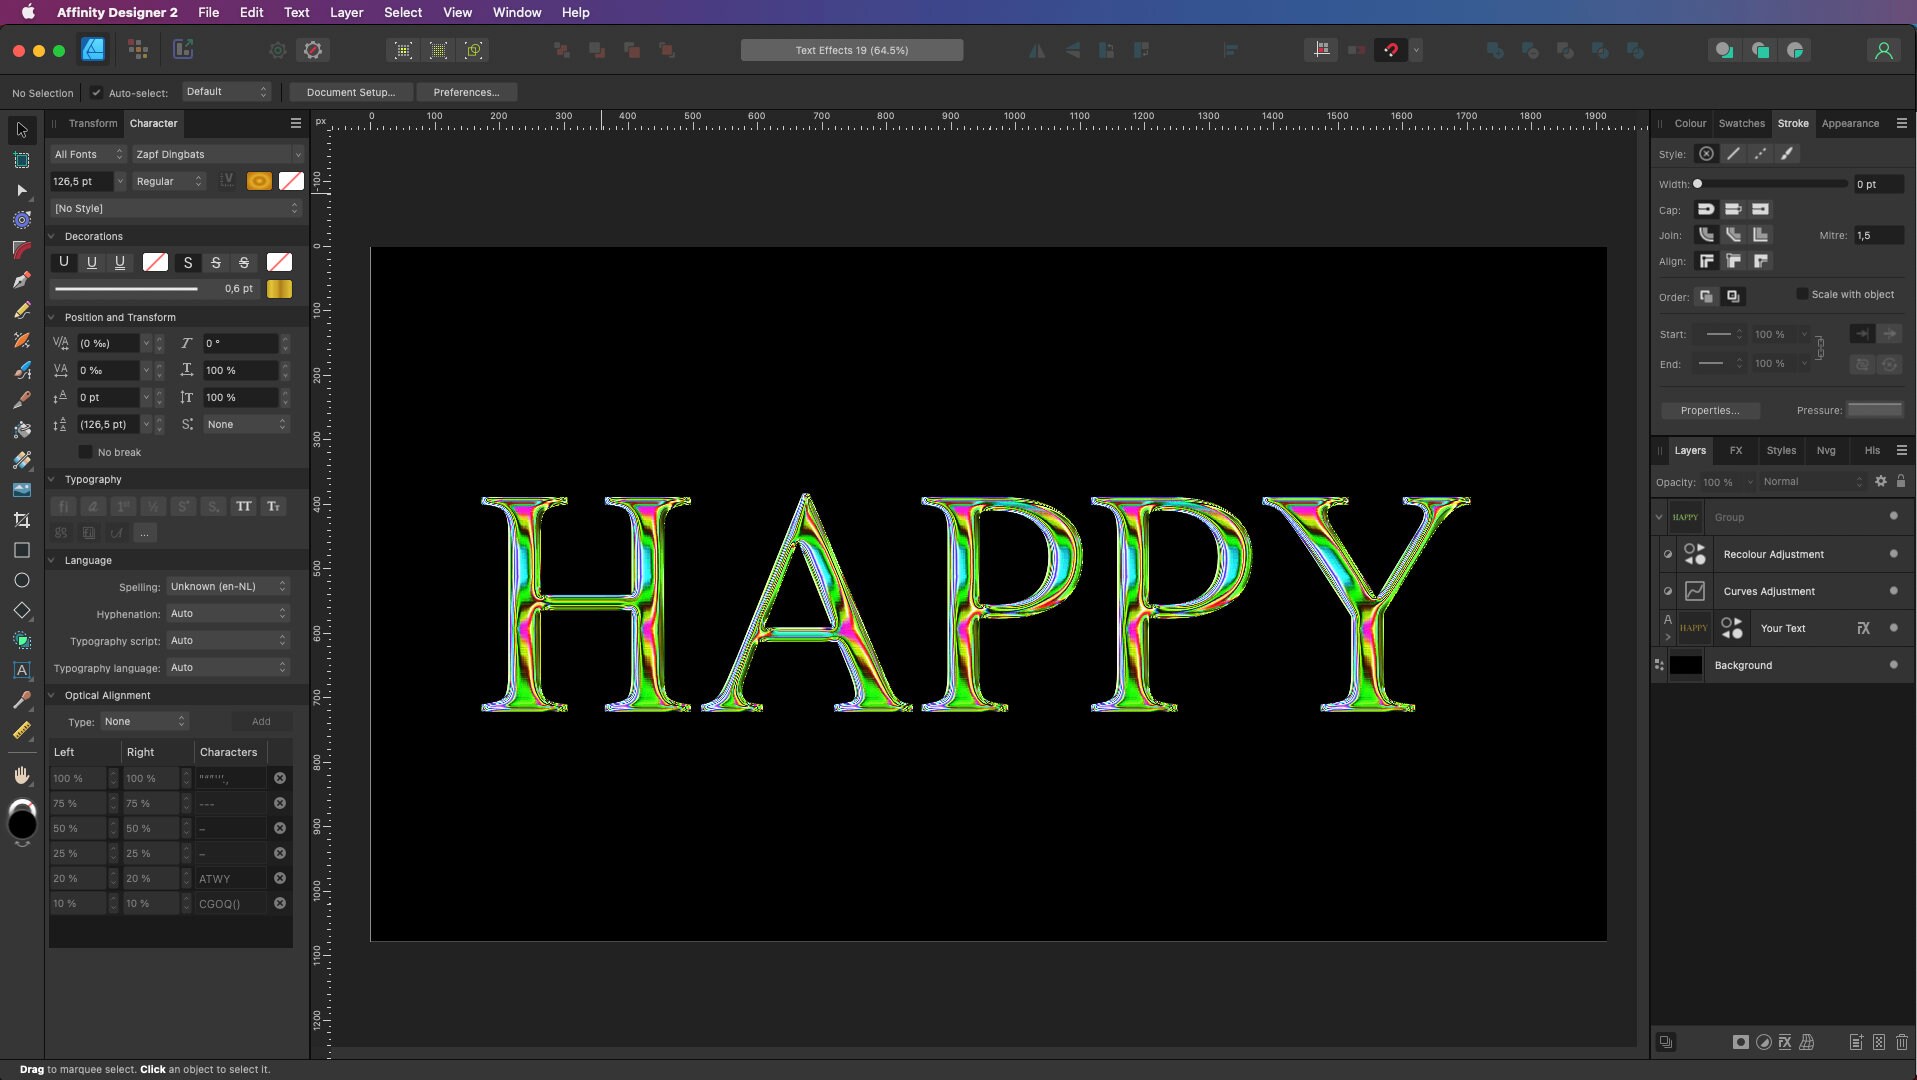Select the Move tool
Screen dimensions: 1917x1080
coord(22,130)
